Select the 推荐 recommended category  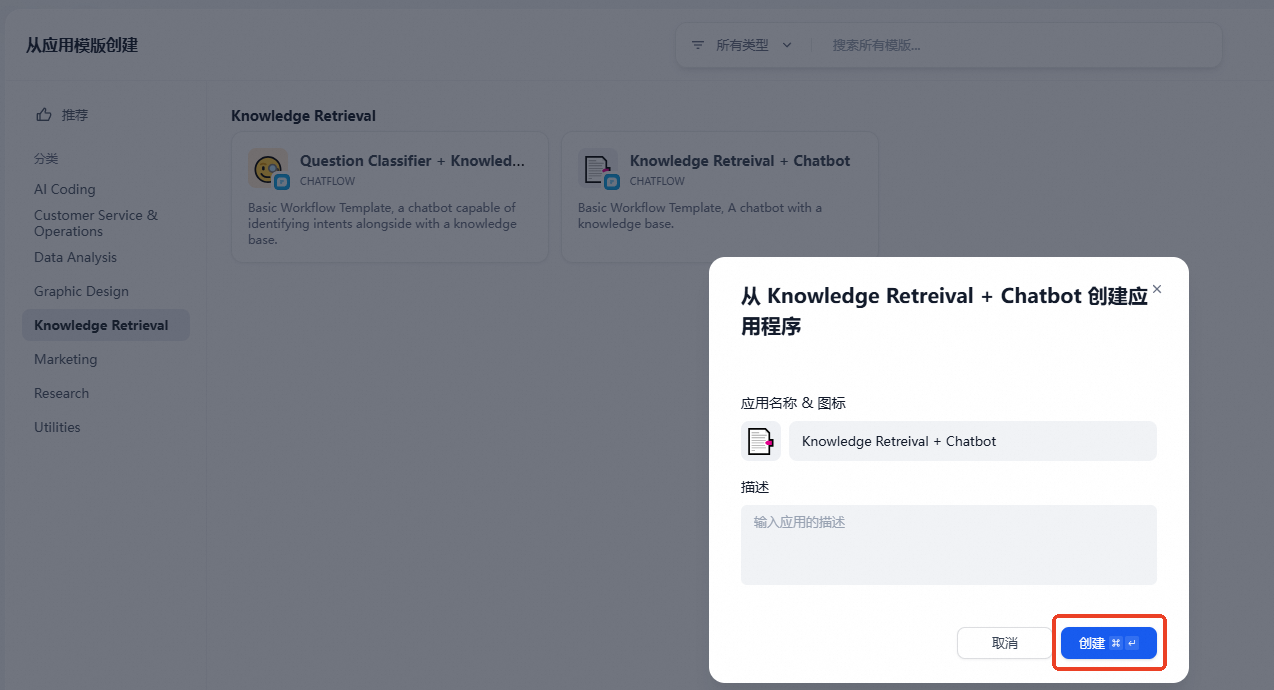pos(106,115)
